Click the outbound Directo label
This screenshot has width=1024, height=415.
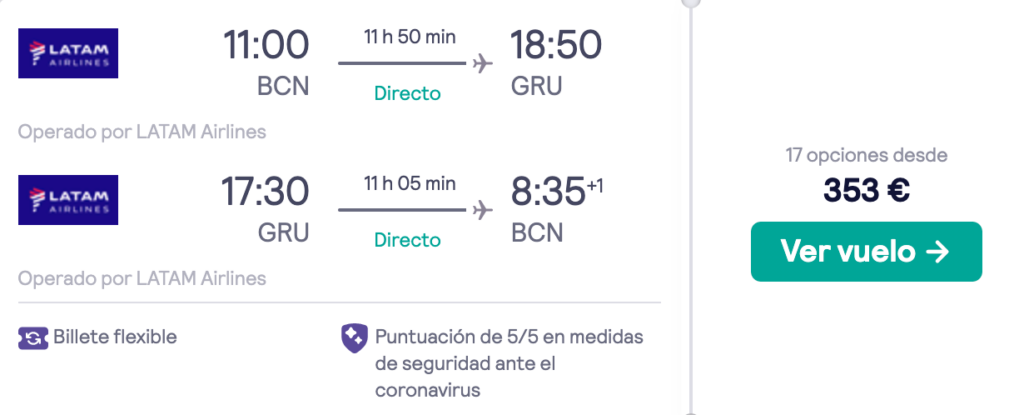pyautogui.click(x=408, y=93)
